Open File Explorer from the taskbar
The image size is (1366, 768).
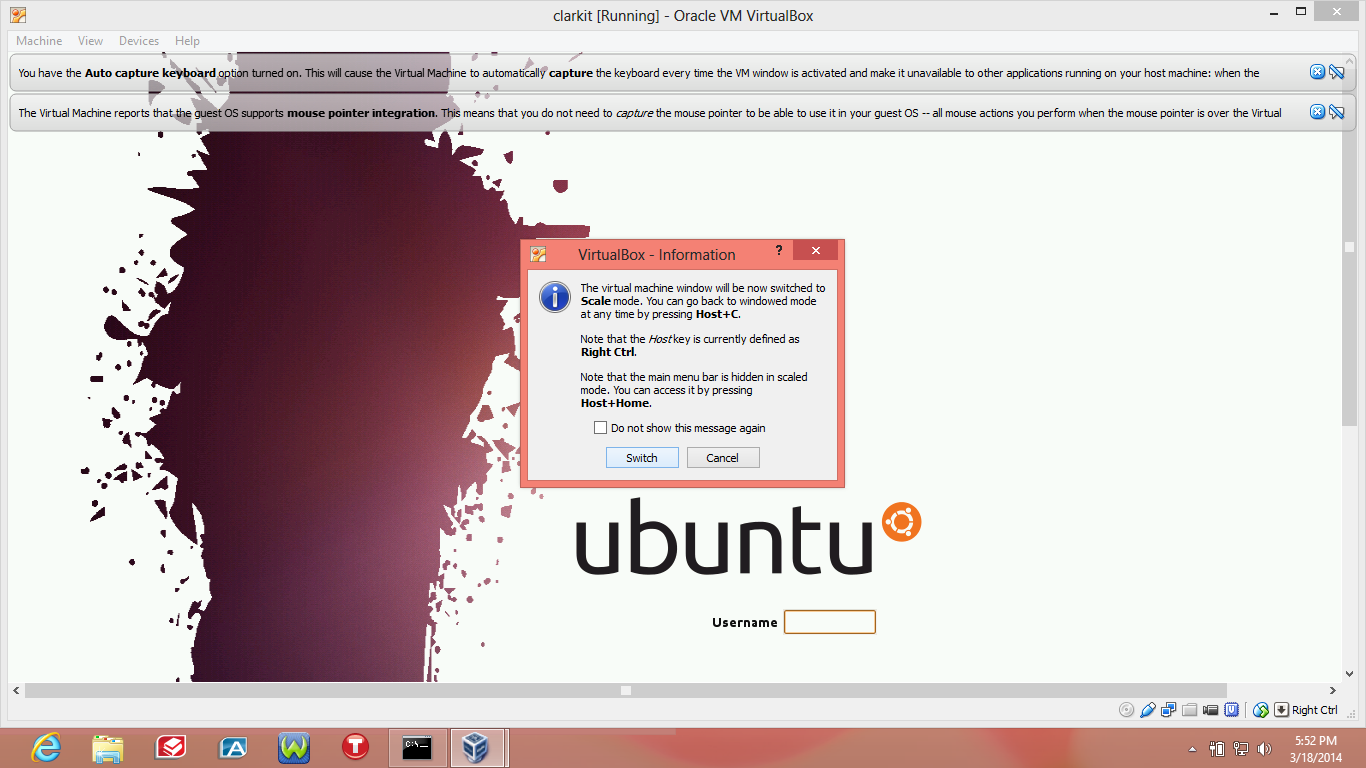(108, 747)
